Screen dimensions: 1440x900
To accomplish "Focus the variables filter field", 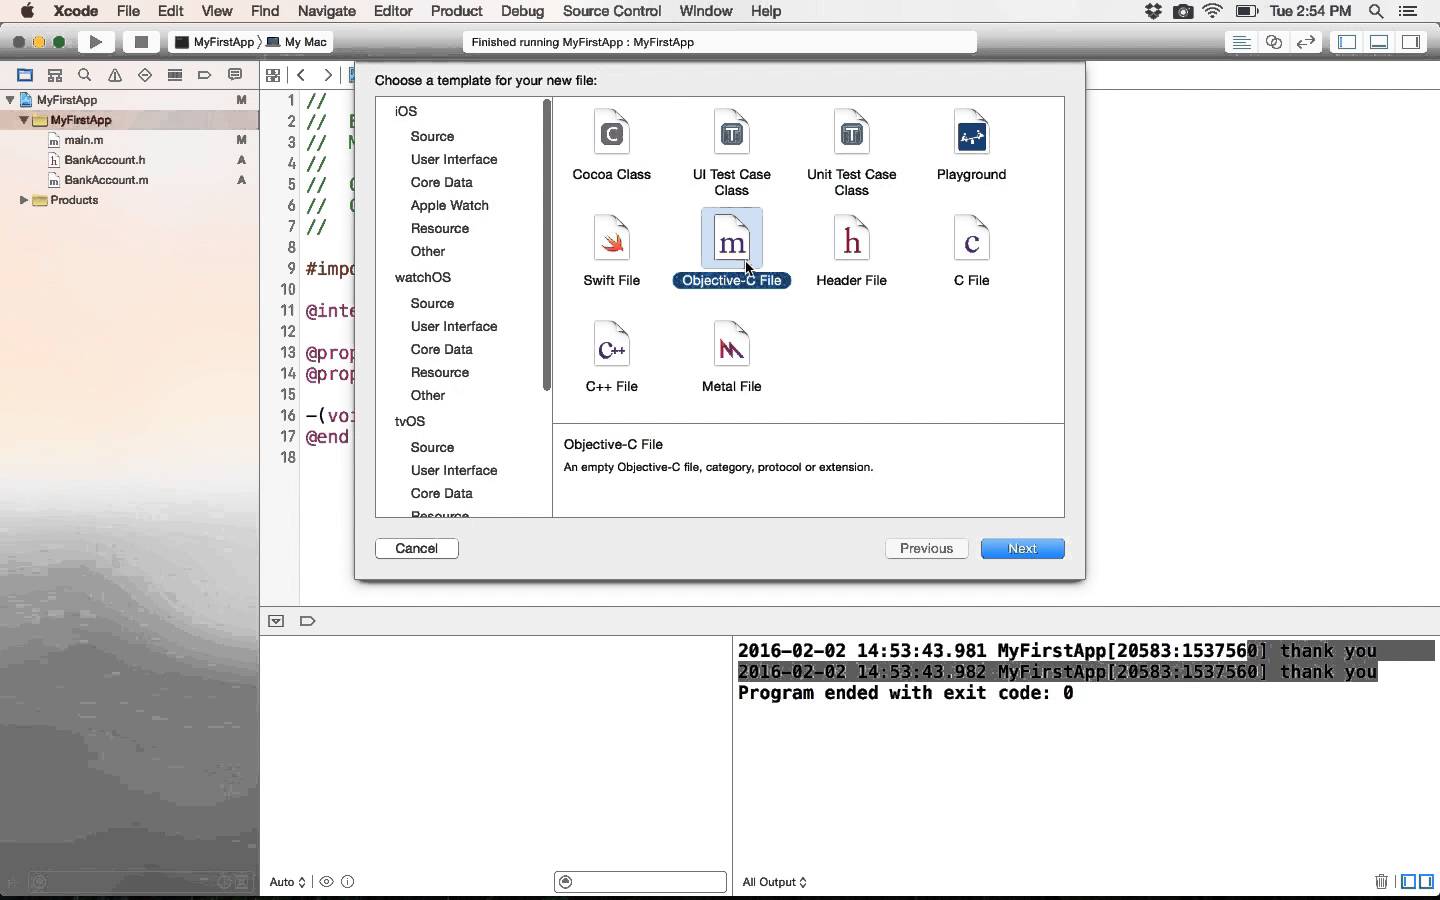I will [x=640, y=881].
